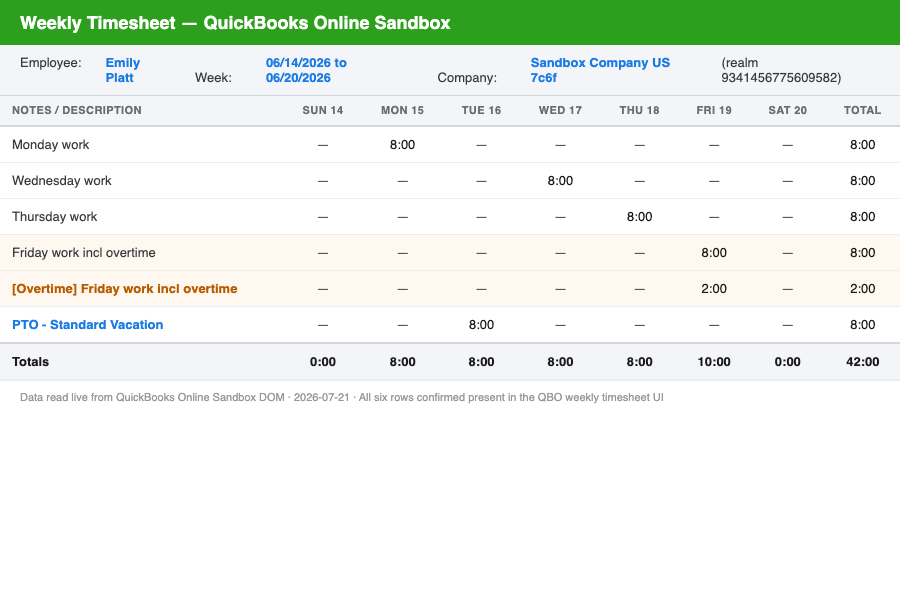The height and width of the screenshot is (600, 900).
Task: Click the TUE 16 column header
Action: (481, 110)
